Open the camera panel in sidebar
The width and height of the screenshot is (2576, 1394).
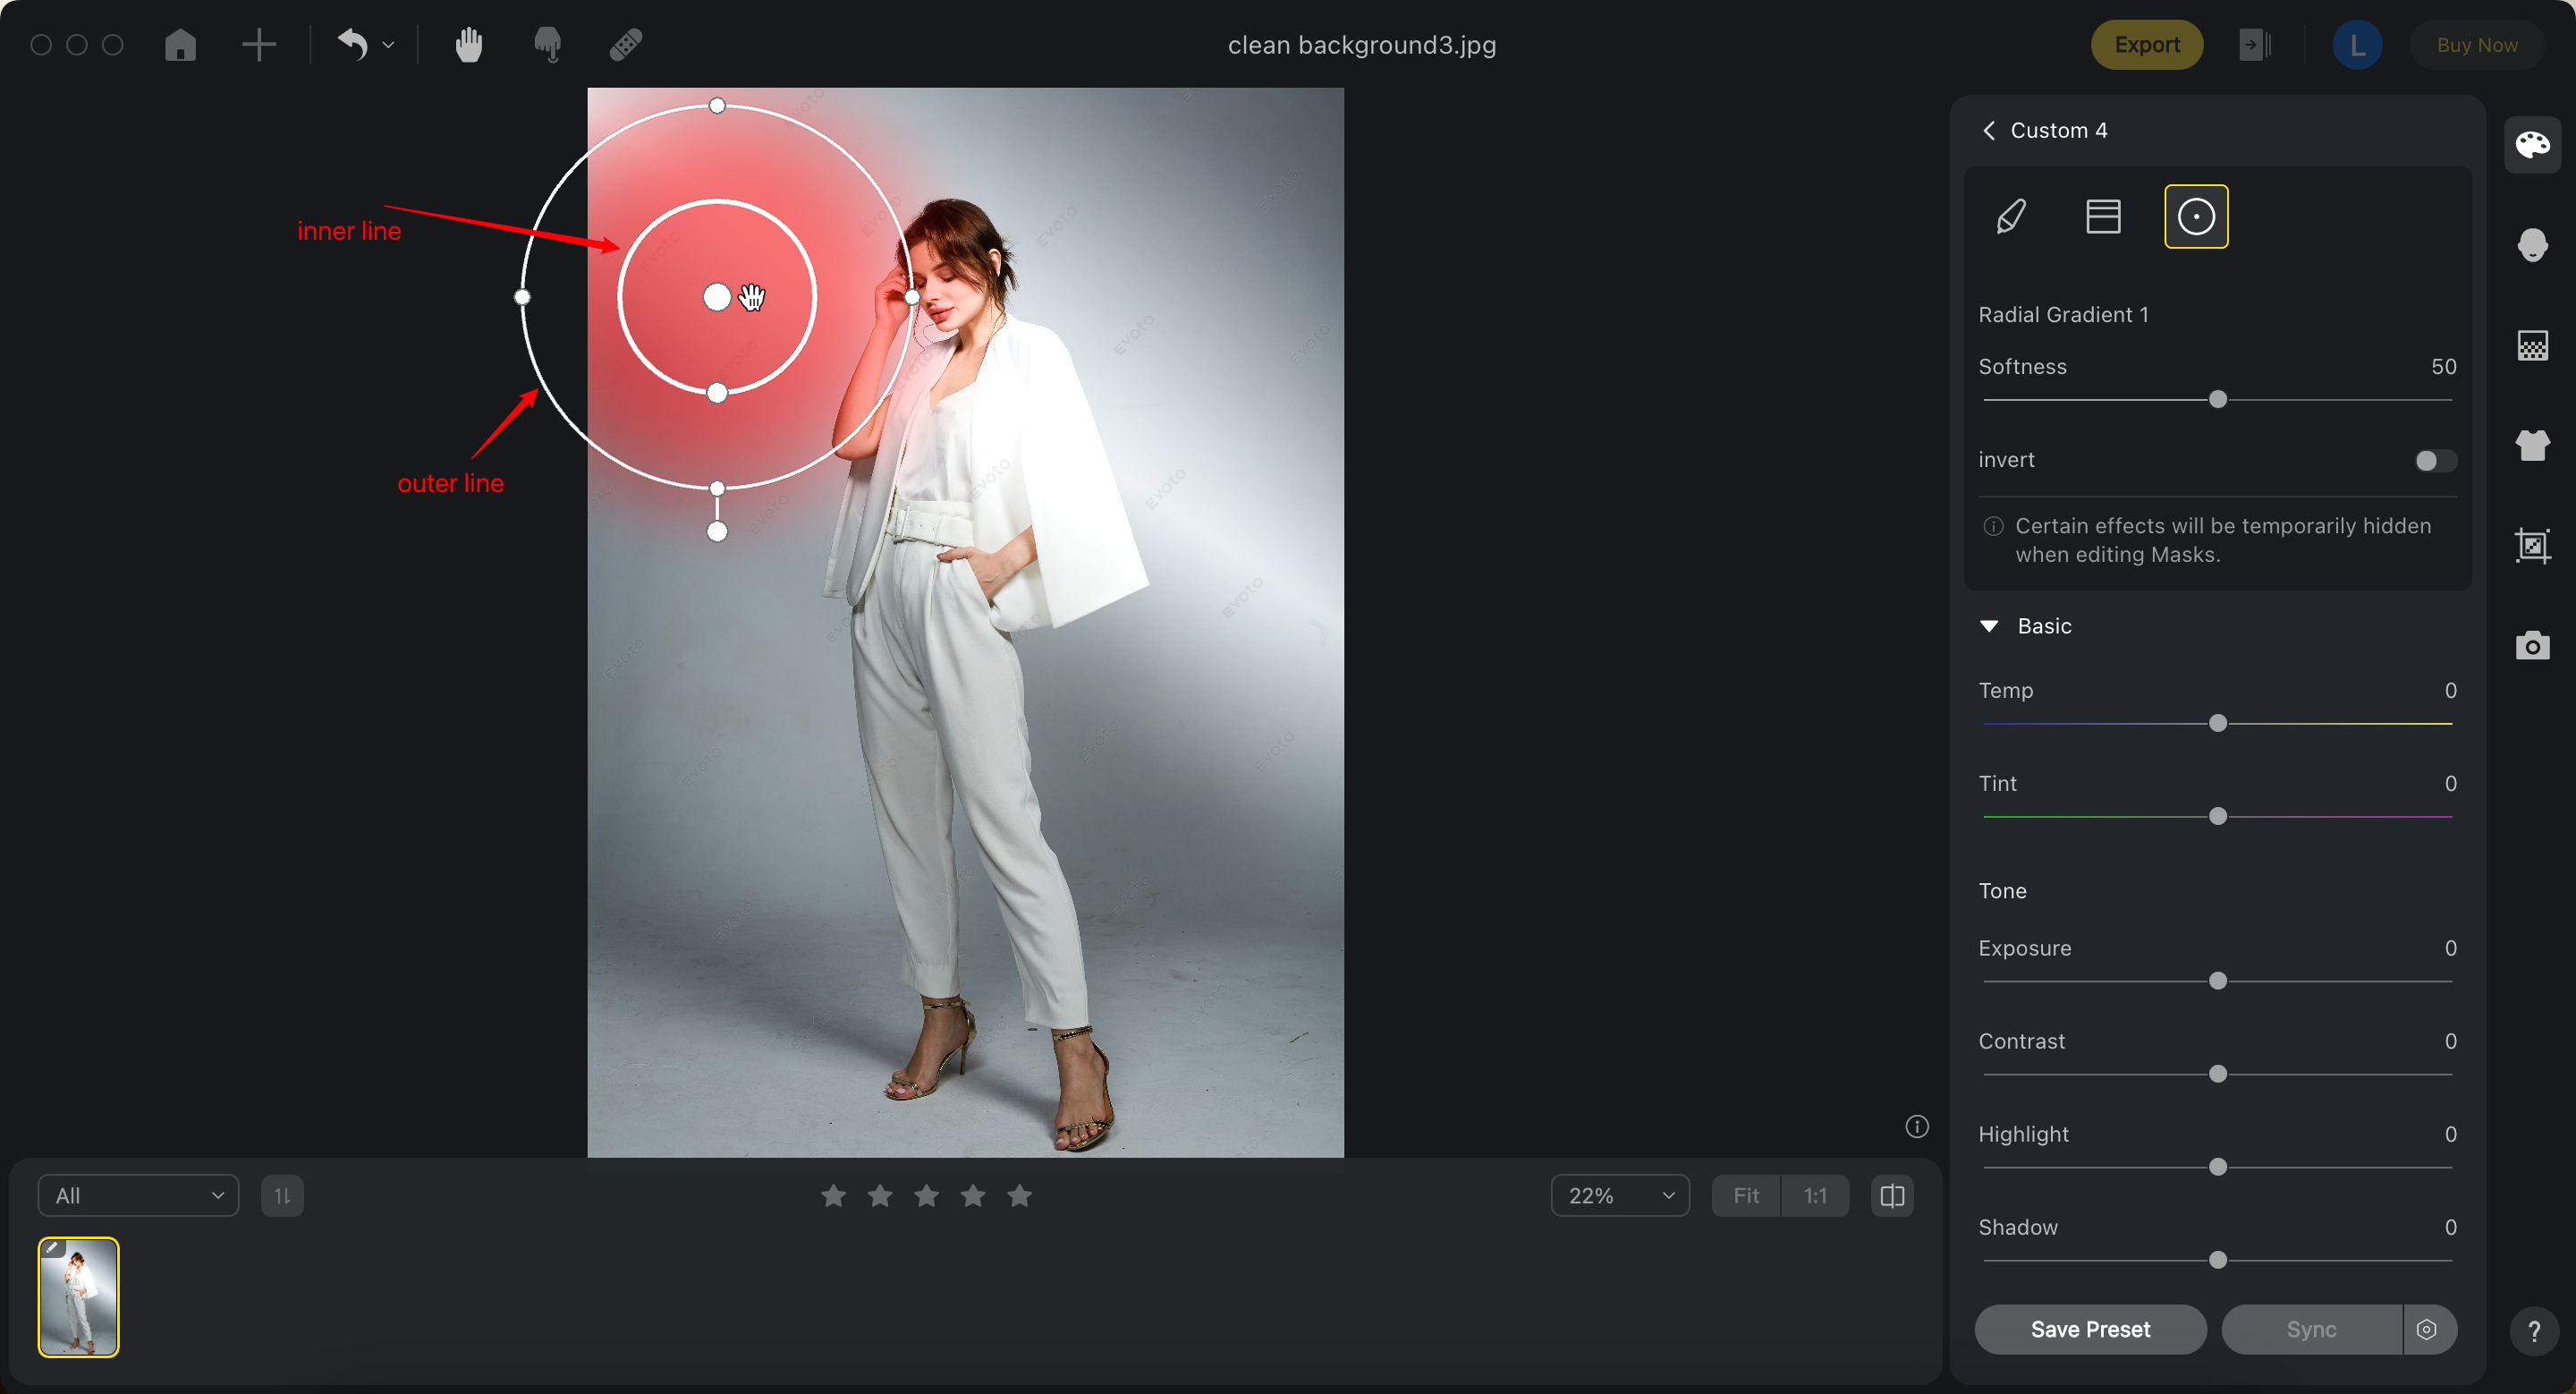point(2532,645)
